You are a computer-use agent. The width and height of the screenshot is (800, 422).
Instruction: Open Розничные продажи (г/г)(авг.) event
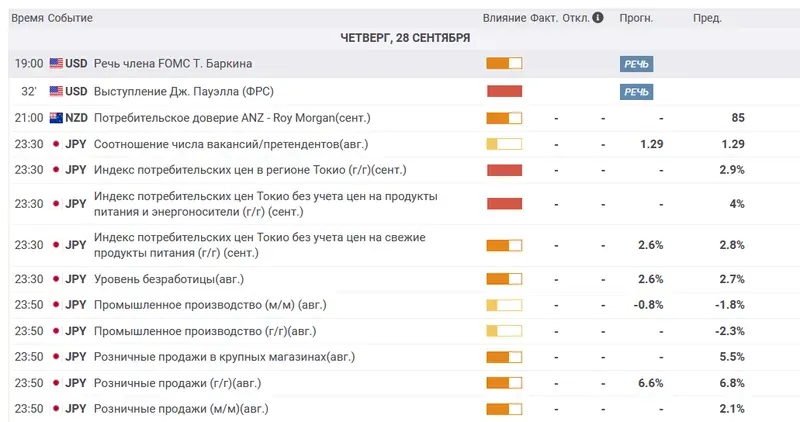(x=178, y=383)
